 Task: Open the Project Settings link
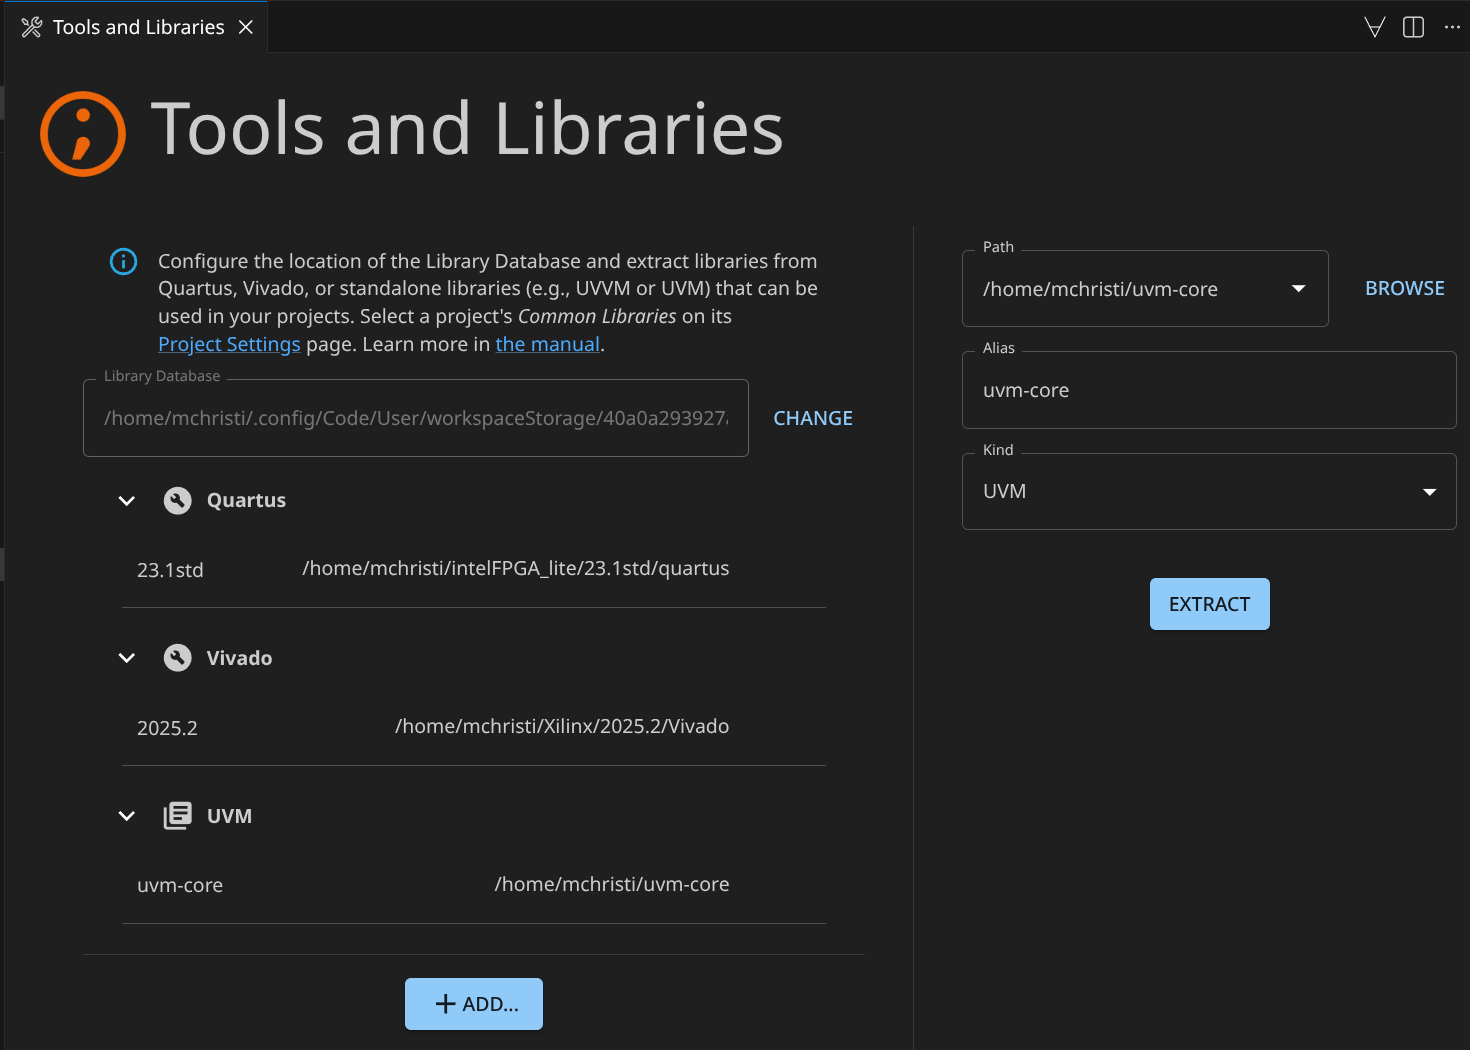coord(229,344)
